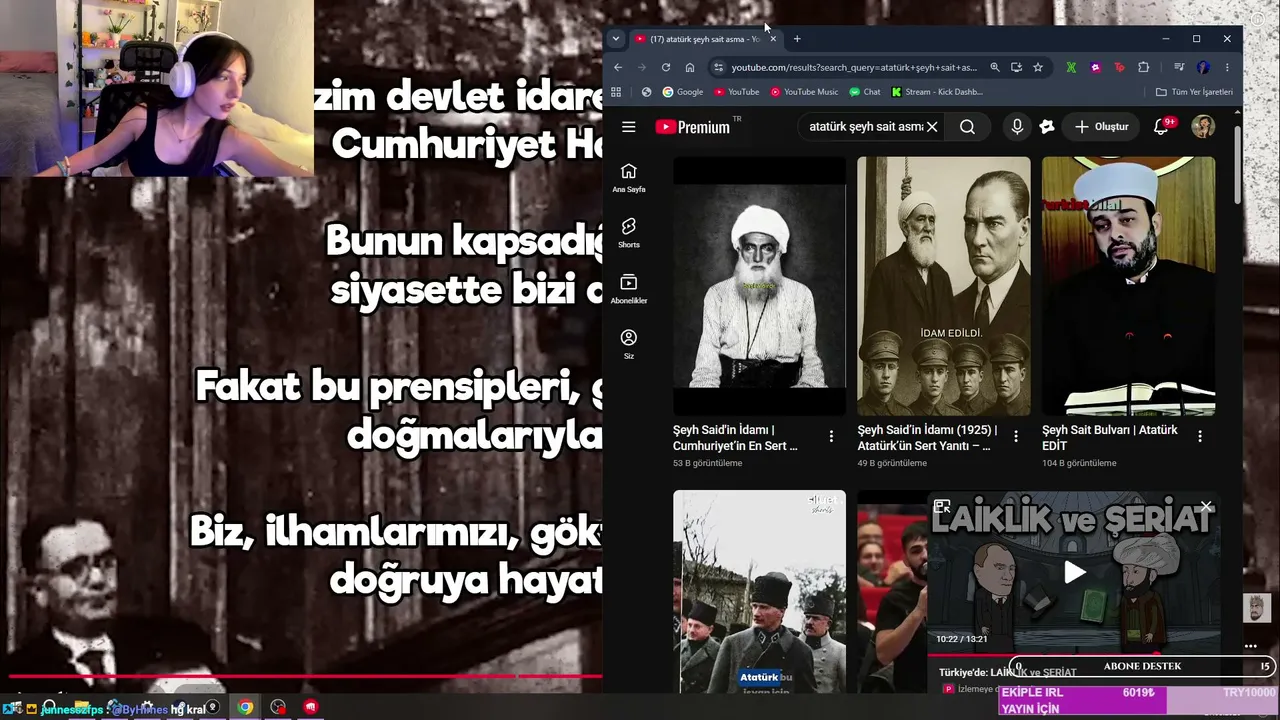
Task: Open the Chrome media control button
Action: pyautogui.click(x=1180, y=67)
